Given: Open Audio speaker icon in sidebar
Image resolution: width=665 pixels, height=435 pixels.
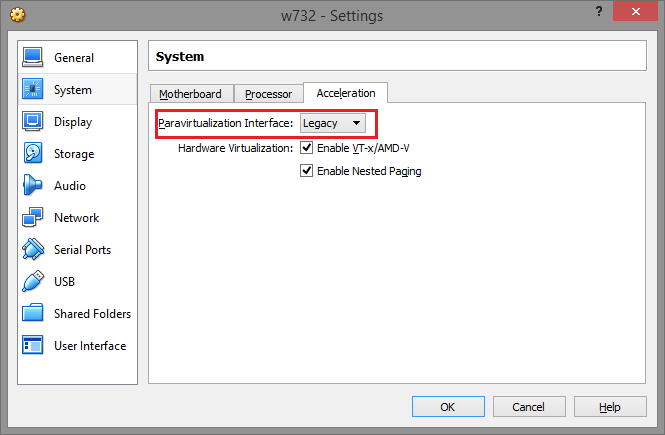Looking at the screenshot, I should [33, 186].
